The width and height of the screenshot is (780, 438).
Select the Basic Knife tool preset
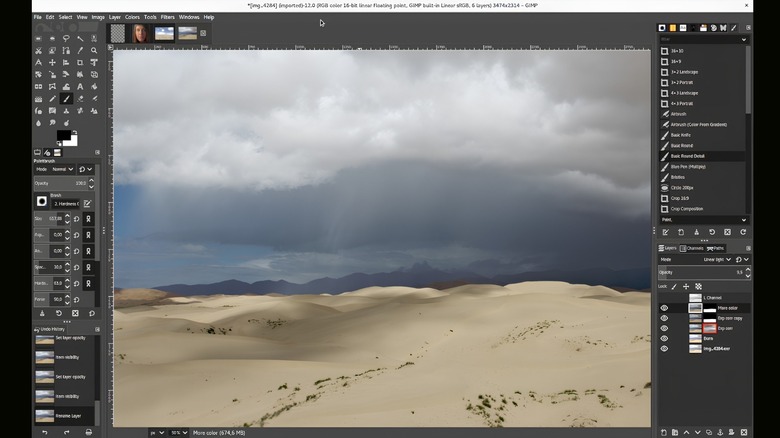click(702, 135)
